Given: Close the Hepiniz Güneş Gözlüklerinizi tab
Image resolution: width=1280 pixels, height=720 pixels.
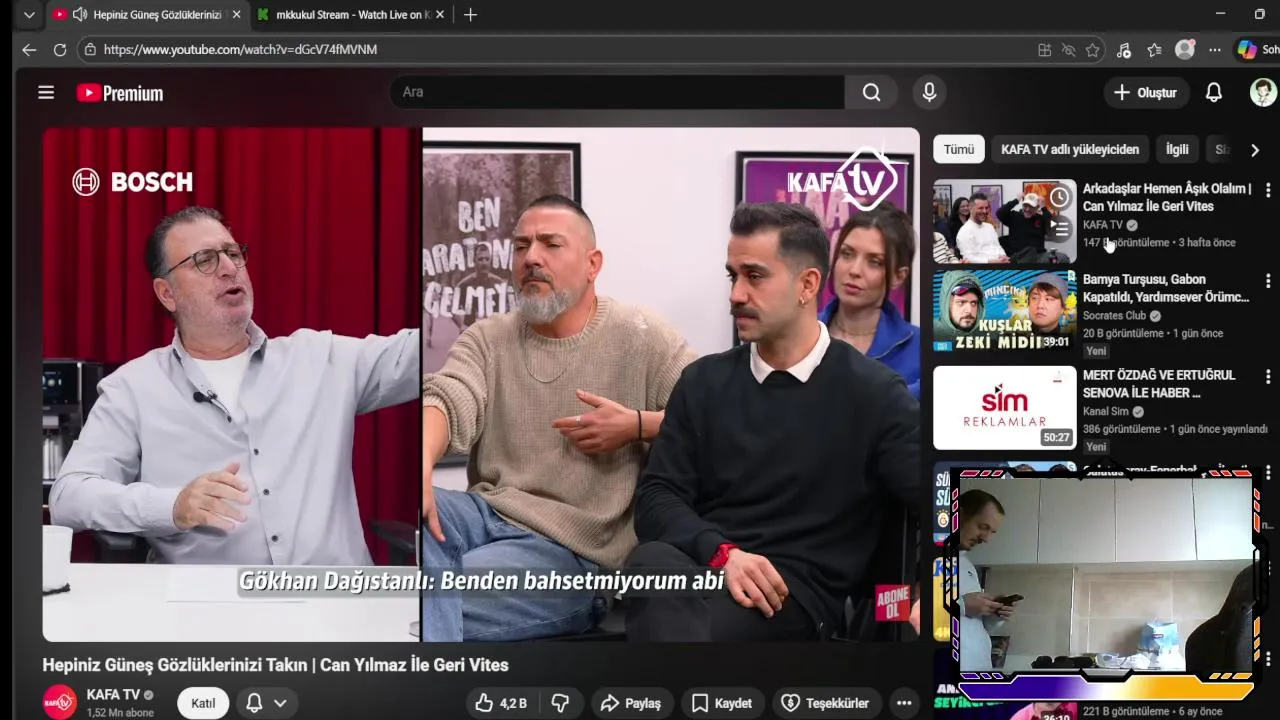Looking at the screenshot, I should (x=236, y=14).
